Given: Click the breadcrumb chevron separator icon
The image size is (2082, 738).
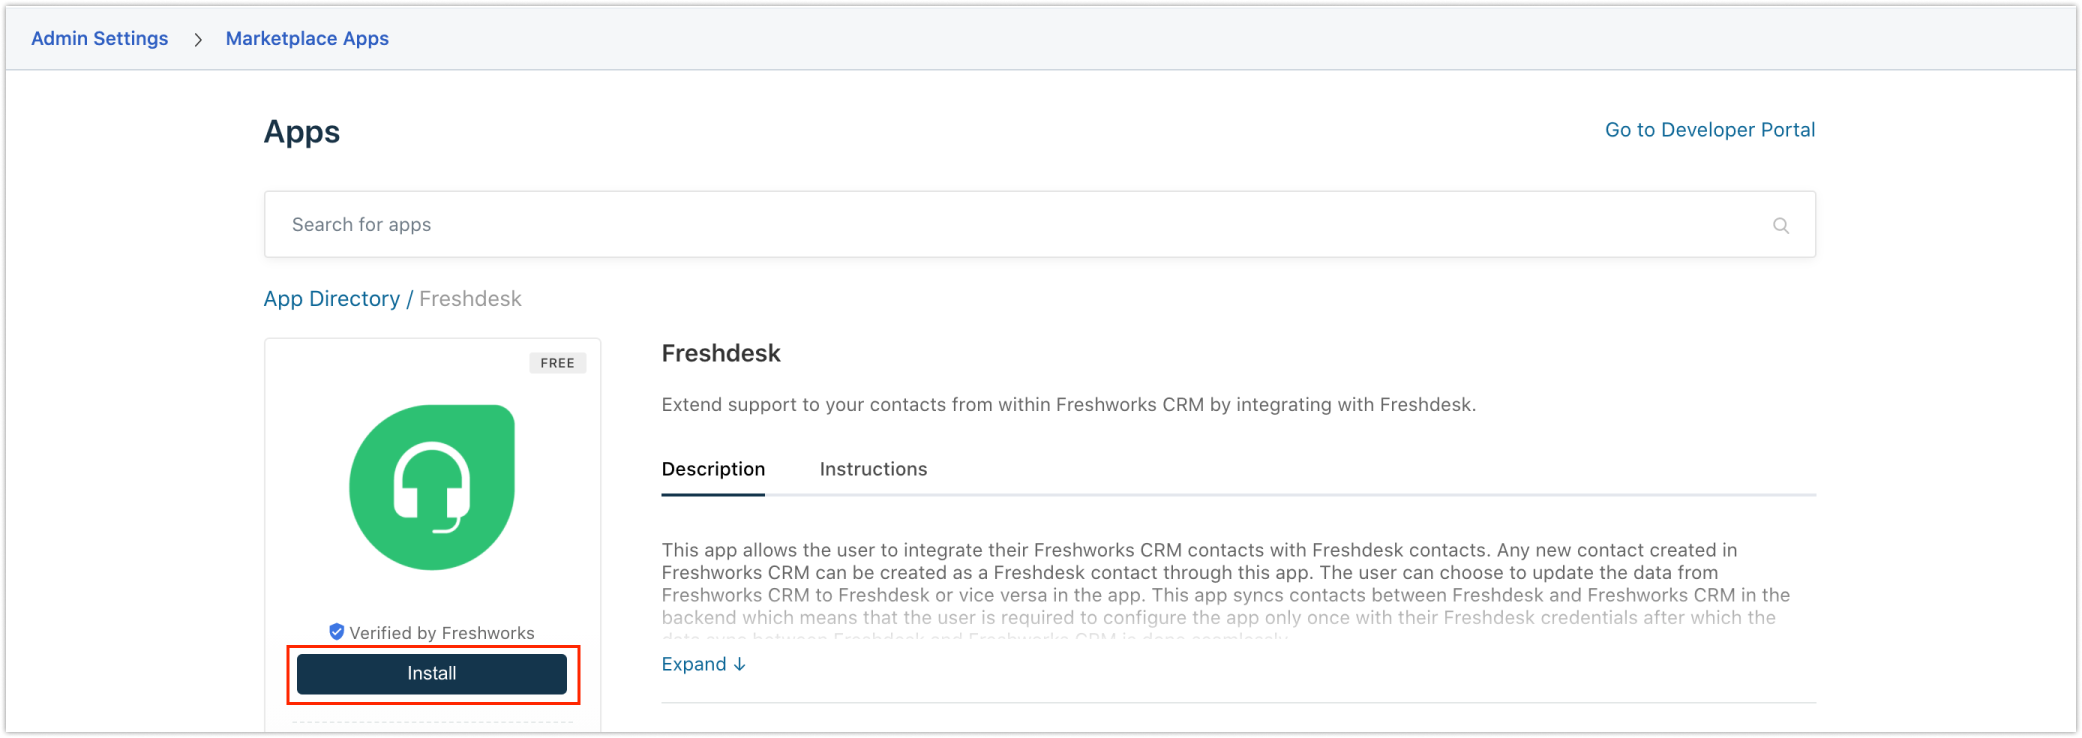Looking at the screenshot, I should click(198, 39).
